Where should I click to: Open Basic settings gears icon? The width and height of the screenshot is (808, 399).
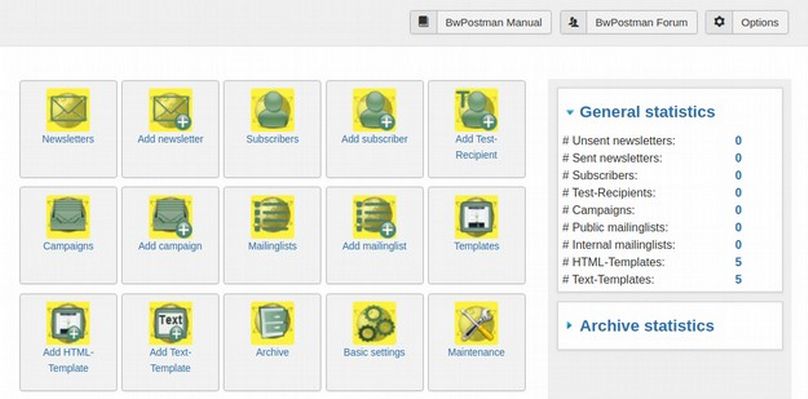pyautogui.click(x=375, y=323)
